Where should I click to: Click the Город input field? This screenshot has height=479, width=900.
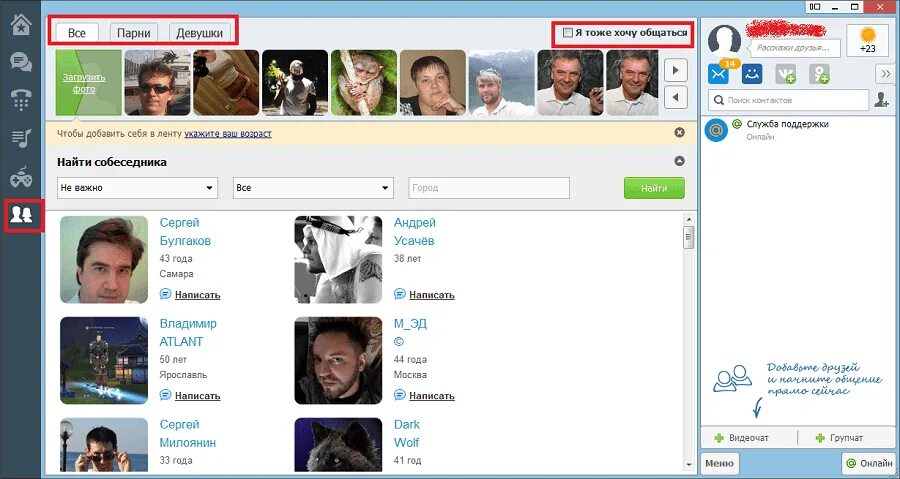pos(489,188)
